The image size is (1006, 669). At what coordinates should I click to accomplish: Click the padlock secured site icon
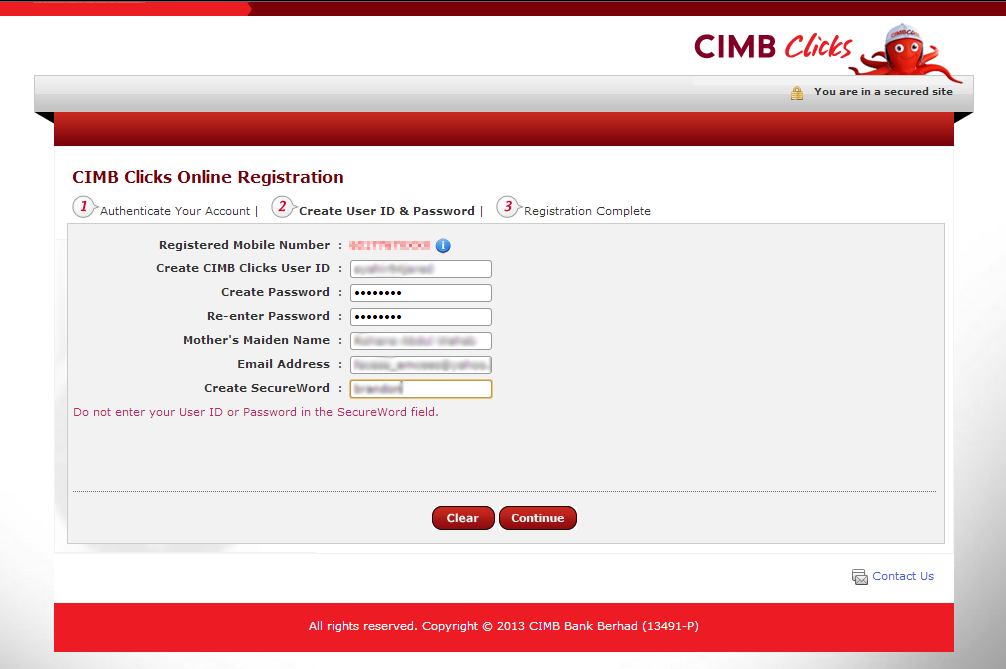click(797, 93)
